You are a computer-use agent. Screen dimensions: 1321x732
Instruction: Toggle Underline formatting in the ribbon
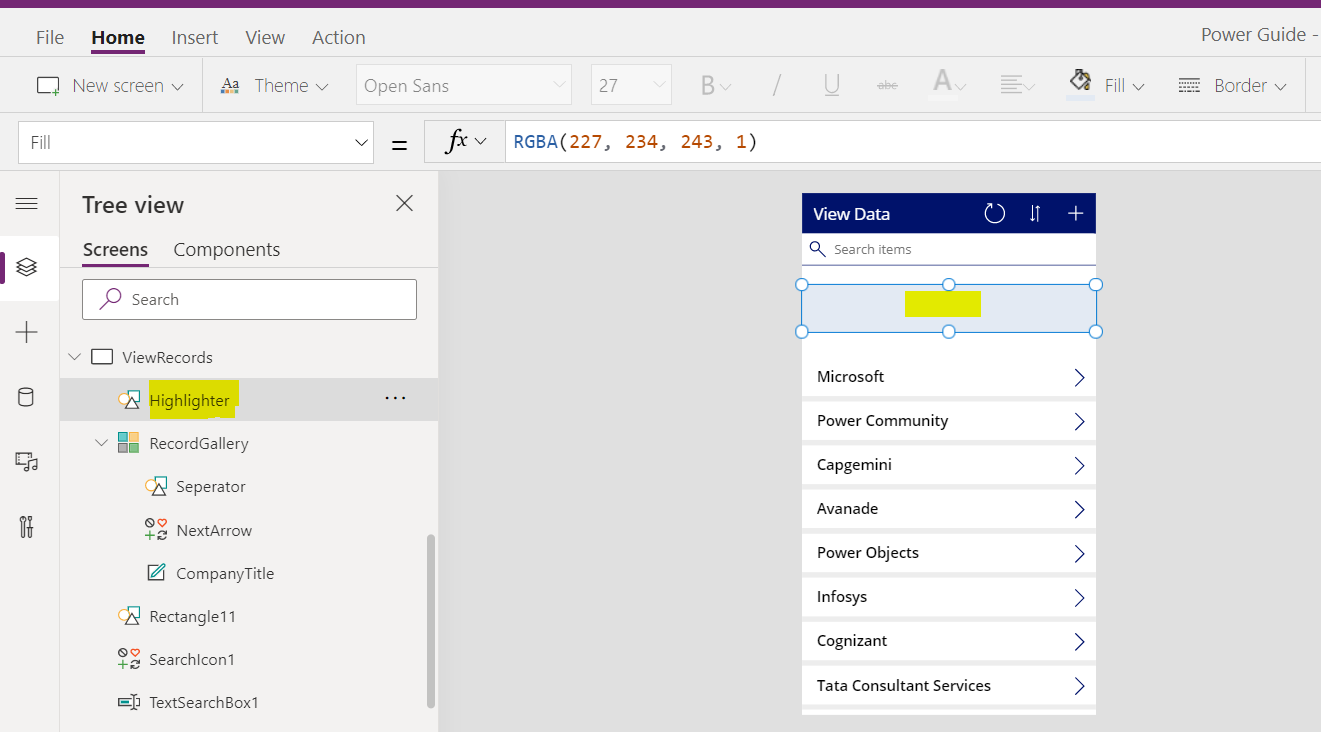coord(831,86)
